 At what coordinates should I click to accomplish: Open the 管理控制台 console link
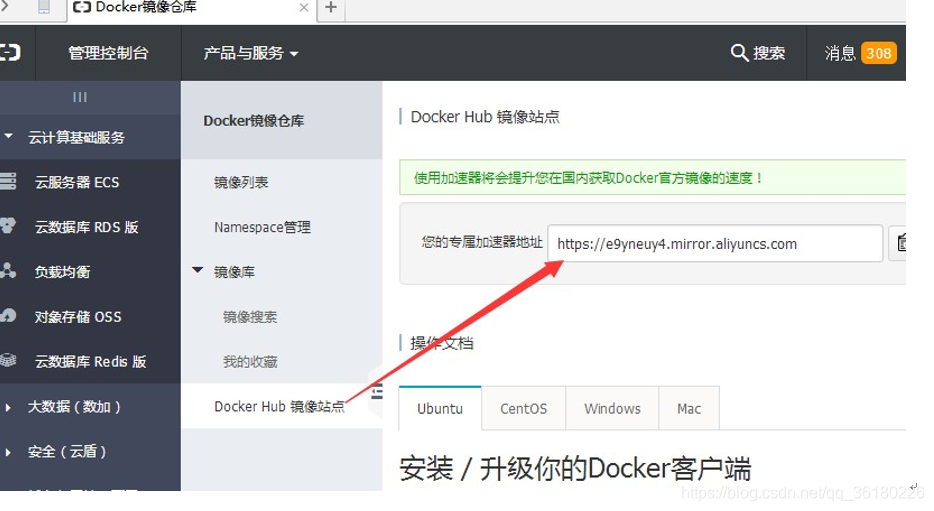click(x=108, y=53)
